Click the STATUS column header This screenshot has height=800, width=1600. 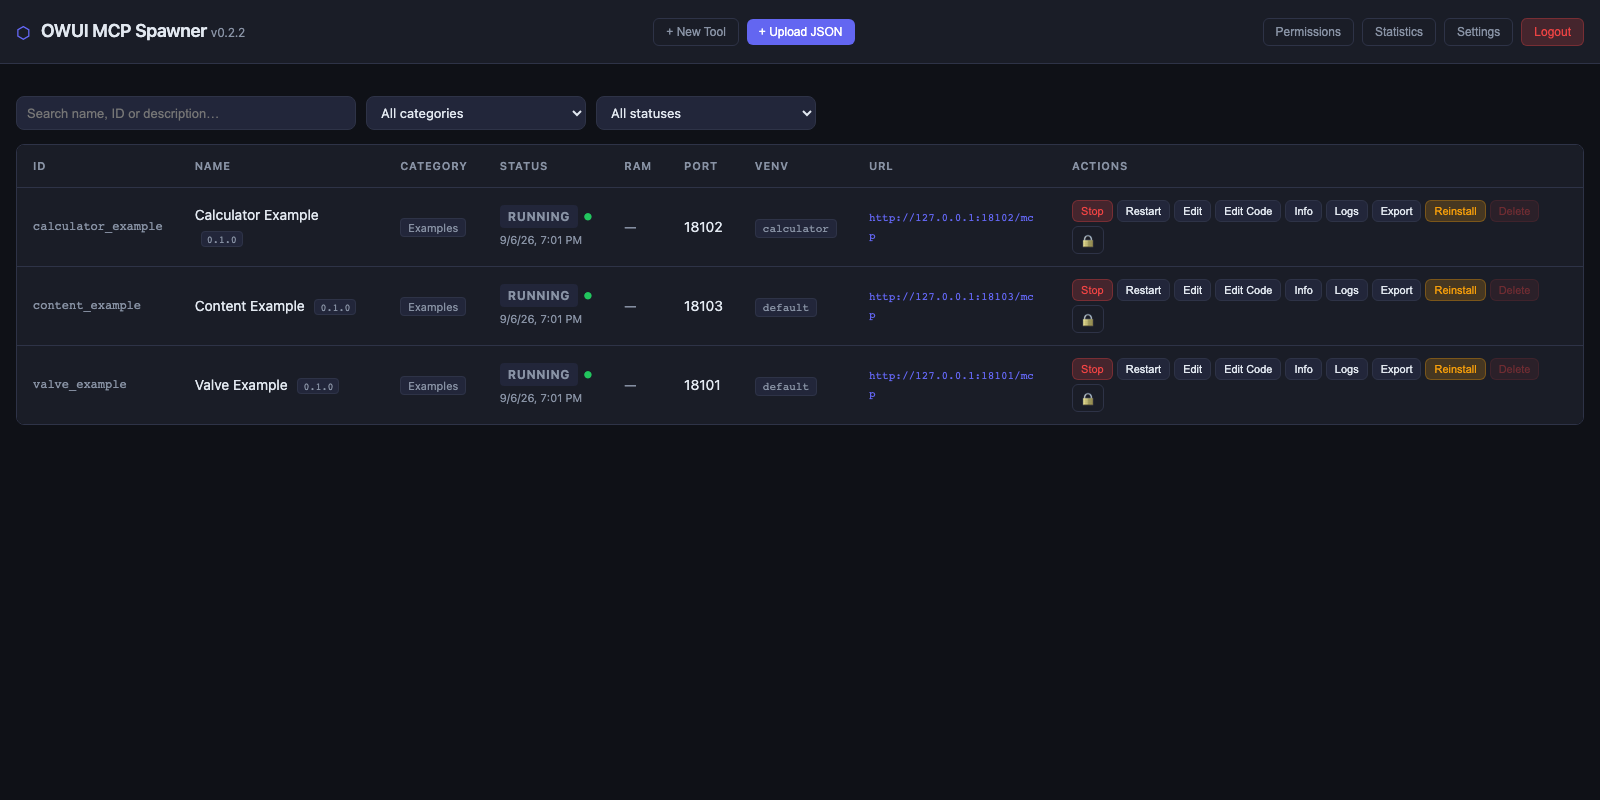click(x=523, y=166)
